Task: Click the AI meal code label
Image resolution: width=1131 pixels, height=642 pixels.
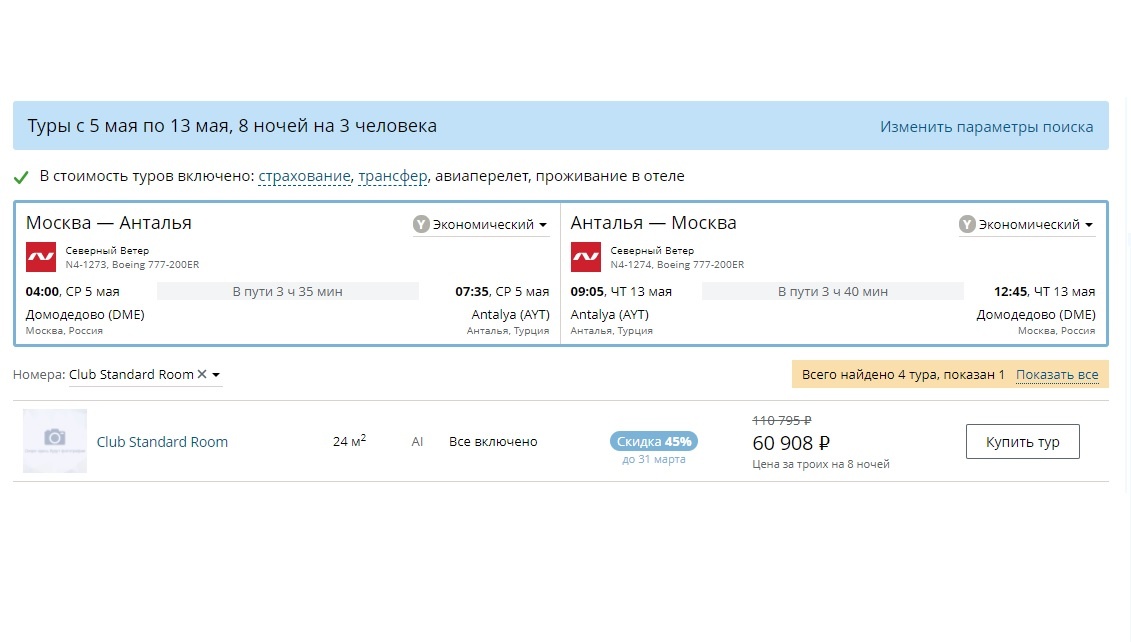Action: [417, 441]
